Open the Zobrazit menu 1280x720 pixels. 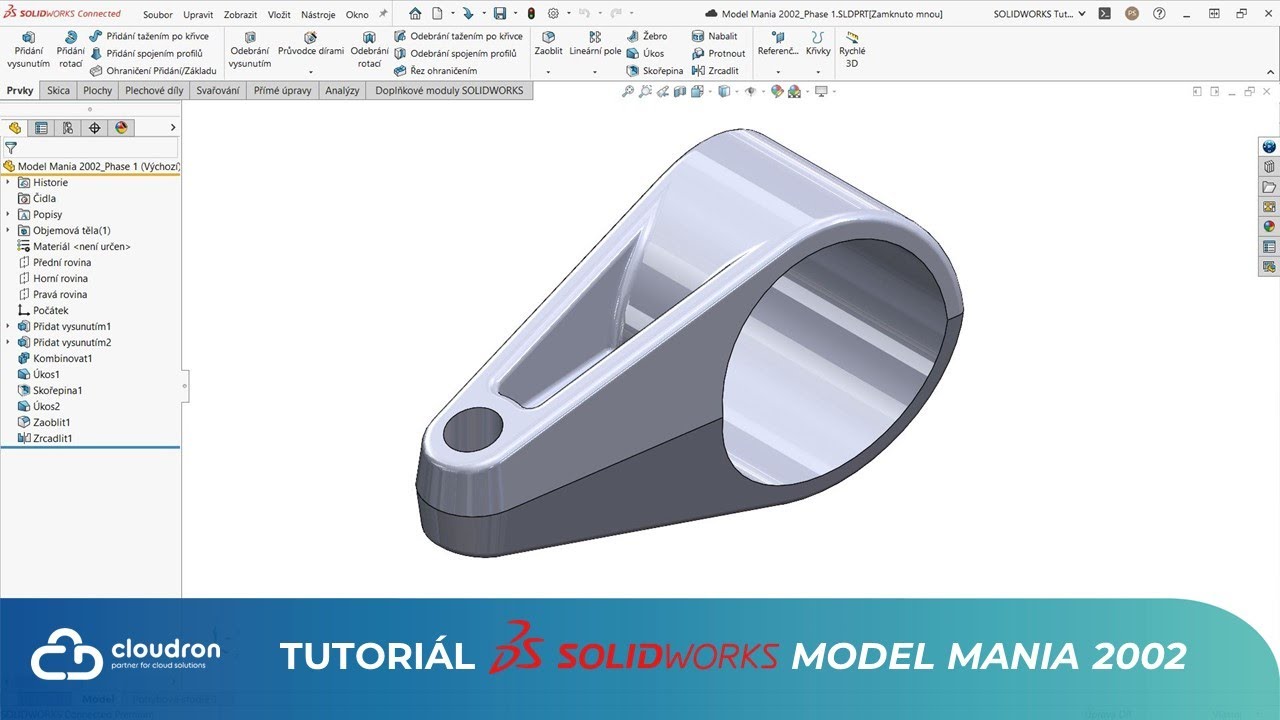point(241,15)
